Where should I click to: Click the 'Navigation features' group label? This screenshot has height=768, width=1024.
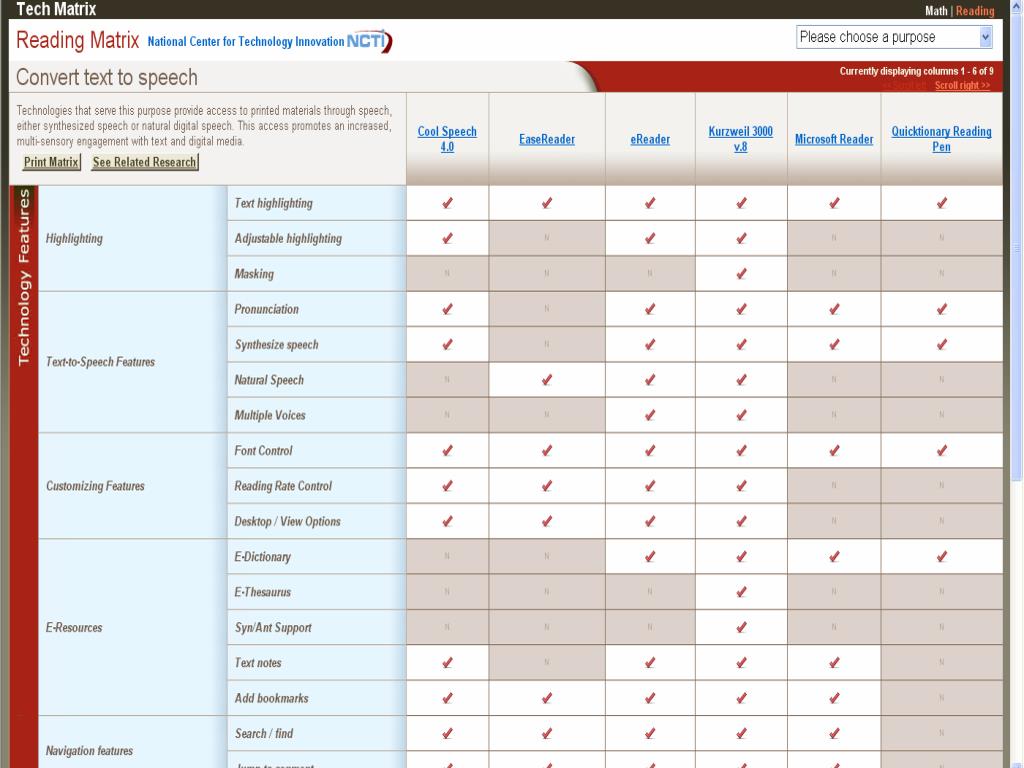(x=89, y=751)
